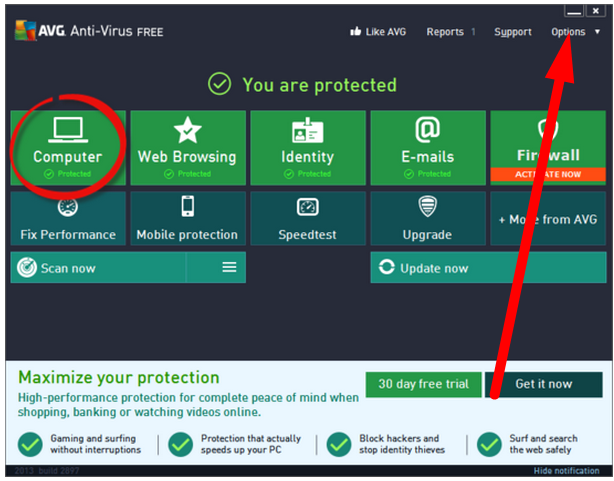Click Hide notification link
Viewport: 614px width, 481px height.
point(566,470)
